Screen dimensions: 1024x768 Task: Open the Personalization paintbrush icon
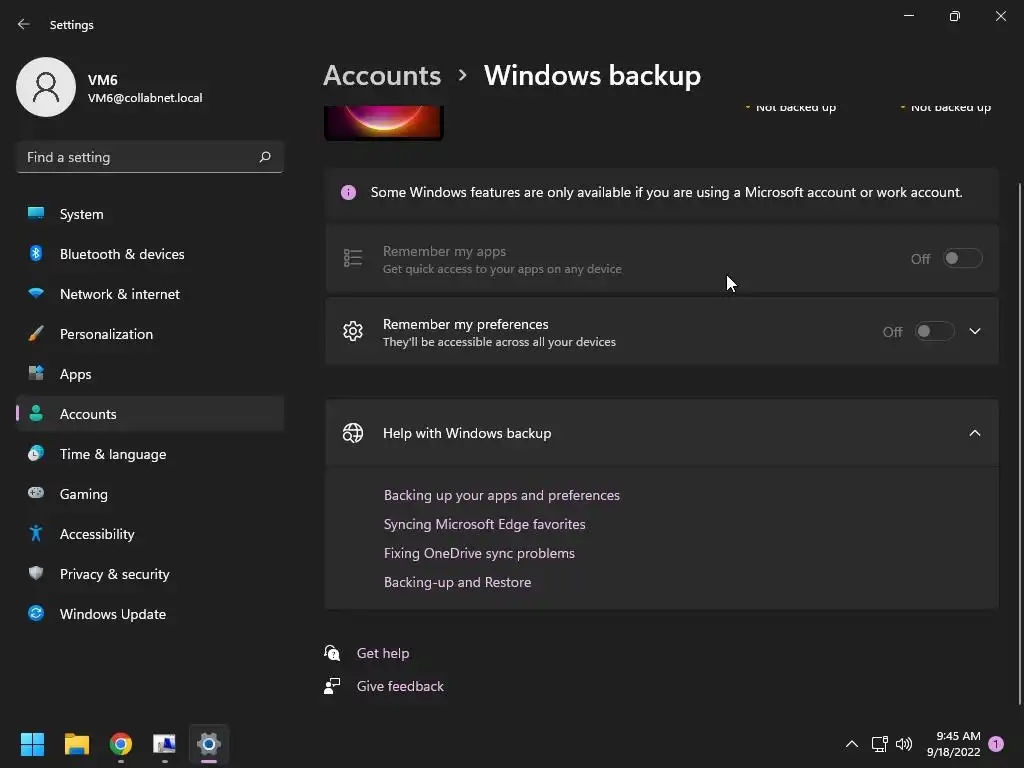(x=36, y=334)
